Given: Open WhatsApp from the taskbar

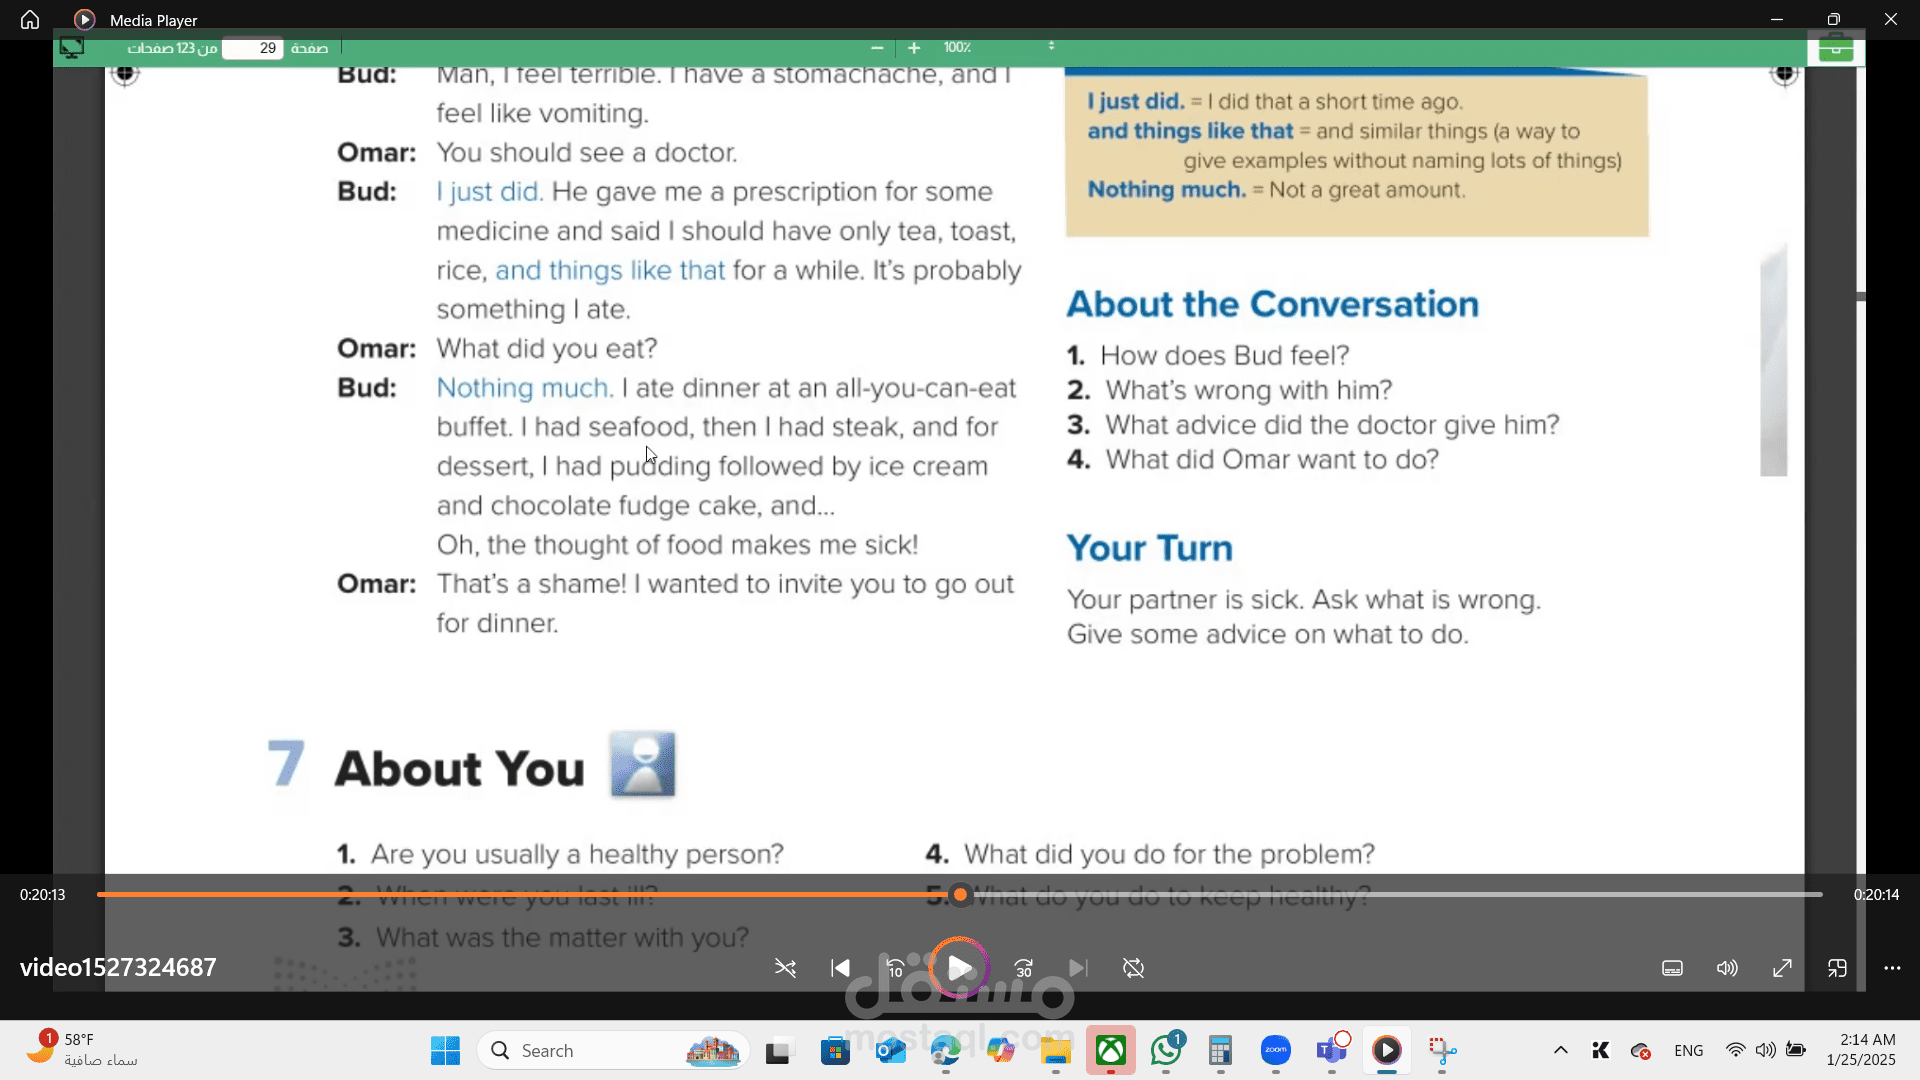Looking at the screenshot, I should [x=1166, y=1050].
